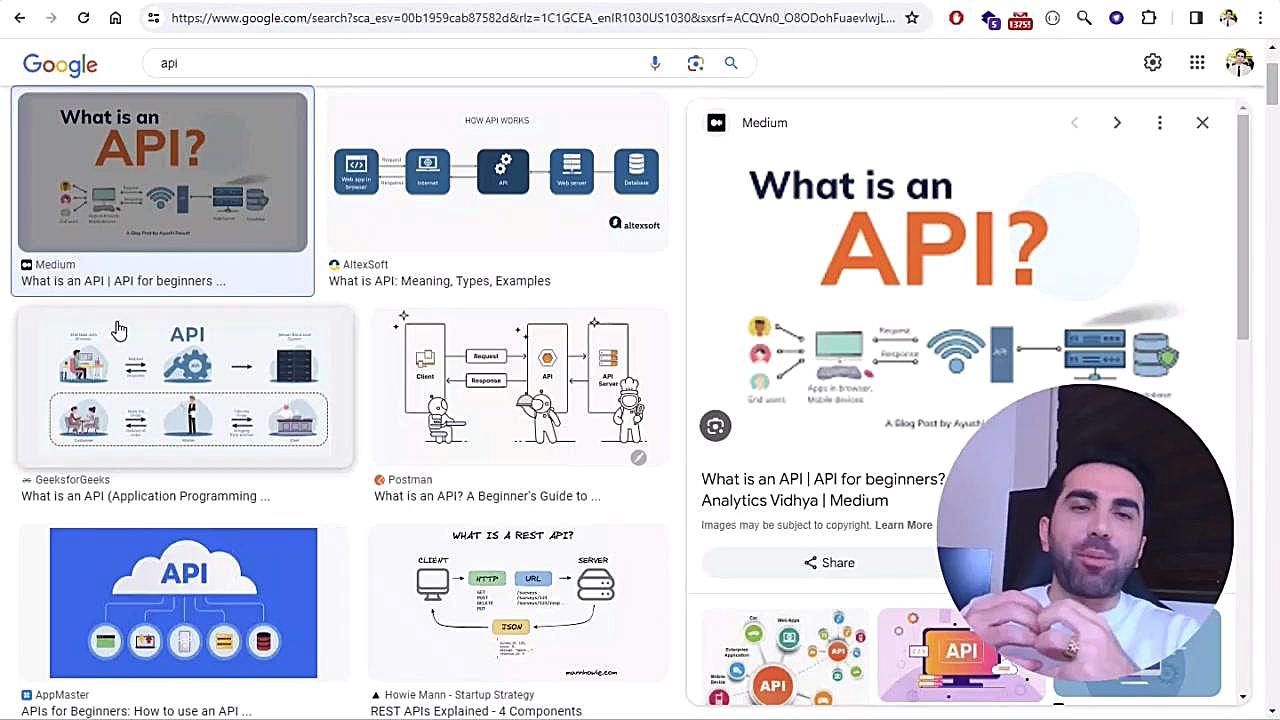Open What is an API? A Beginner's Guide
The height and width of the screenshot is (720, 1280).
487,496
